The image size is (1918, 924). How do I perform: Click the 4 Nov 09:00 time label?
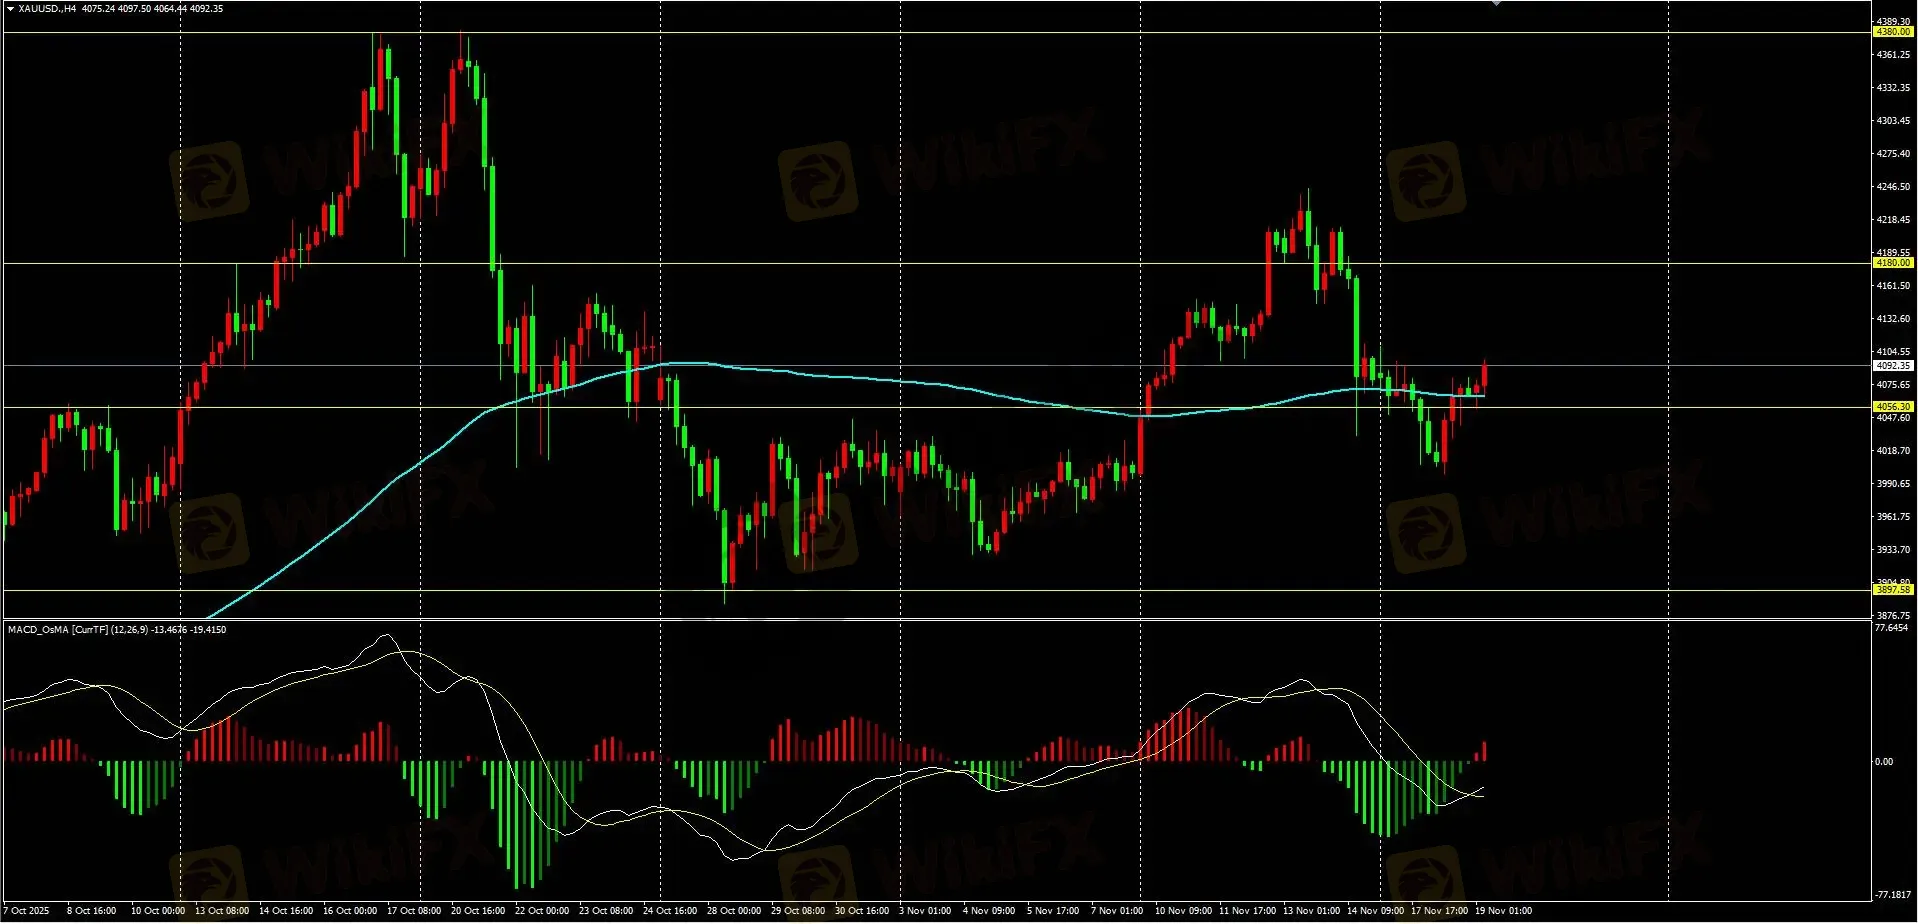tap(989, 911)
